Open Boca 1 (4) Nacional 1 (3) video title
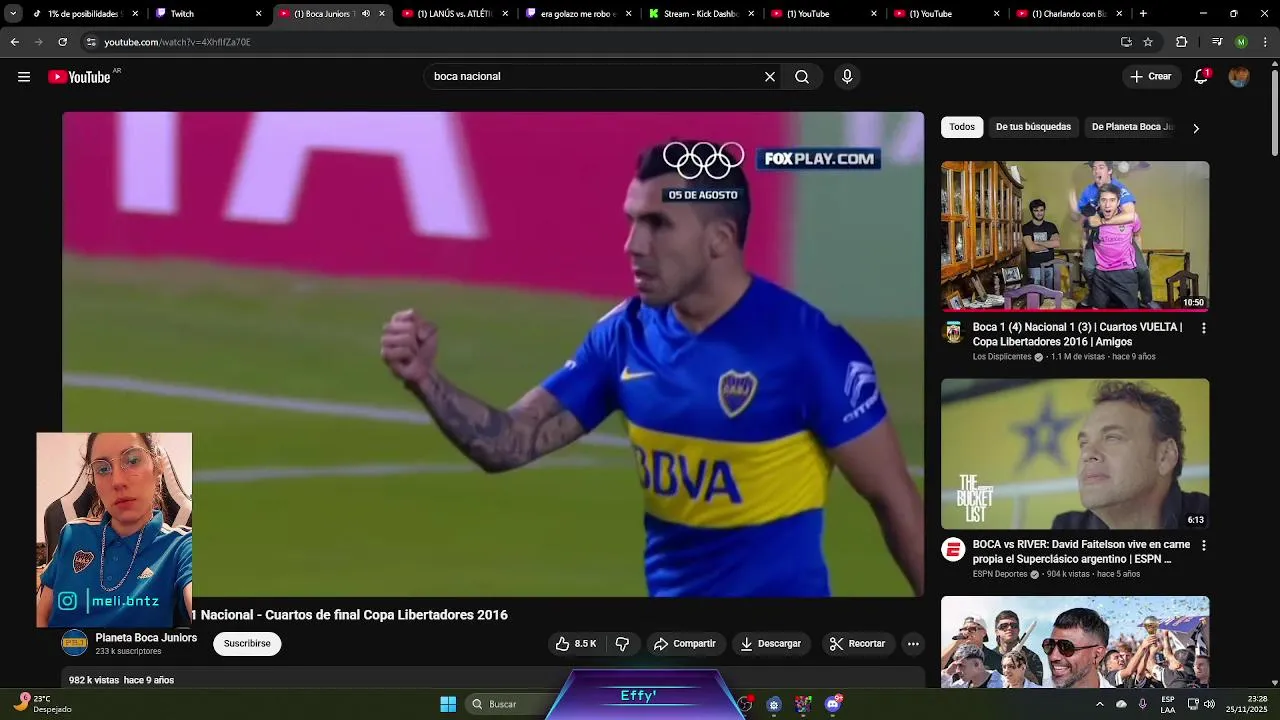1280x720 pixels. 1077,334
